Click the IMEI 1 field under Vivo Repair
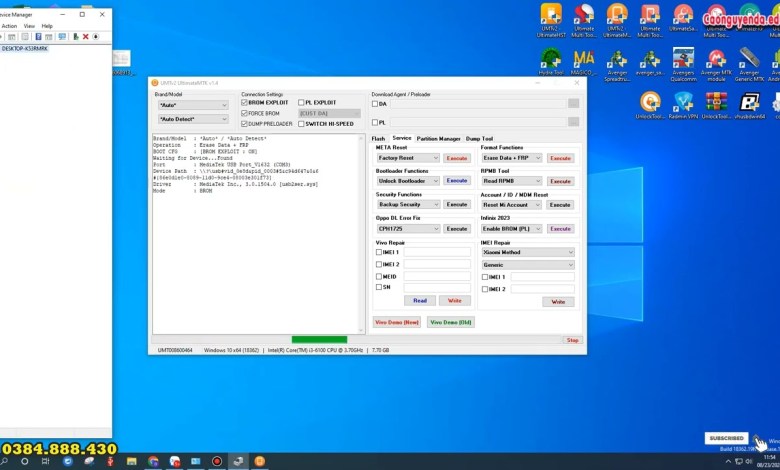The width and height of the screenshot is (780, 470). click(x=437, y=252)
